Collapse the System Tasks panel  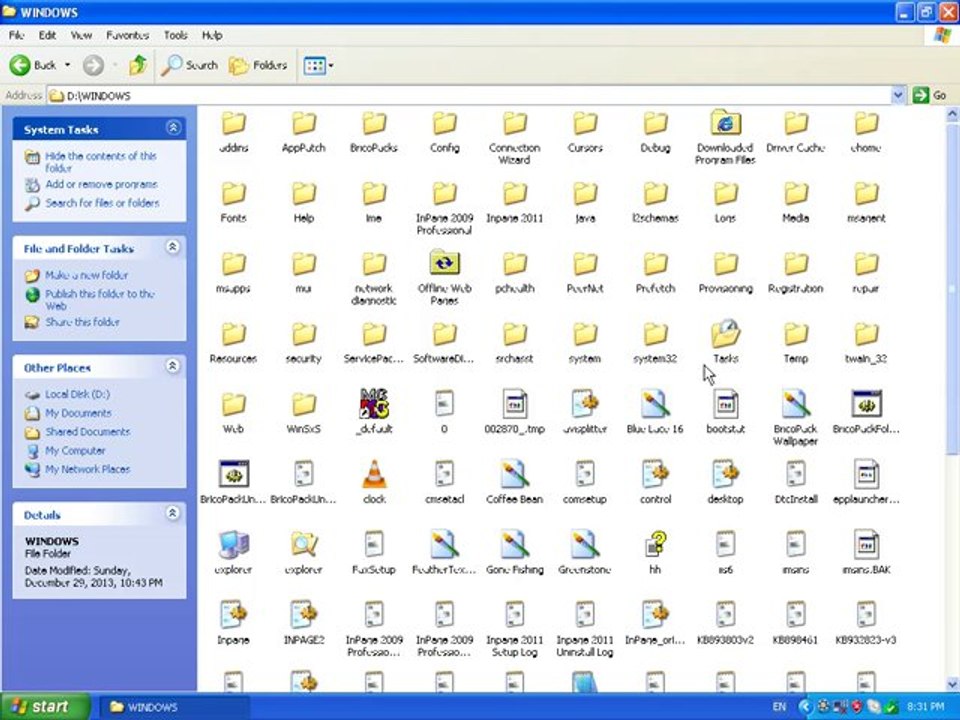pos(173,127)
